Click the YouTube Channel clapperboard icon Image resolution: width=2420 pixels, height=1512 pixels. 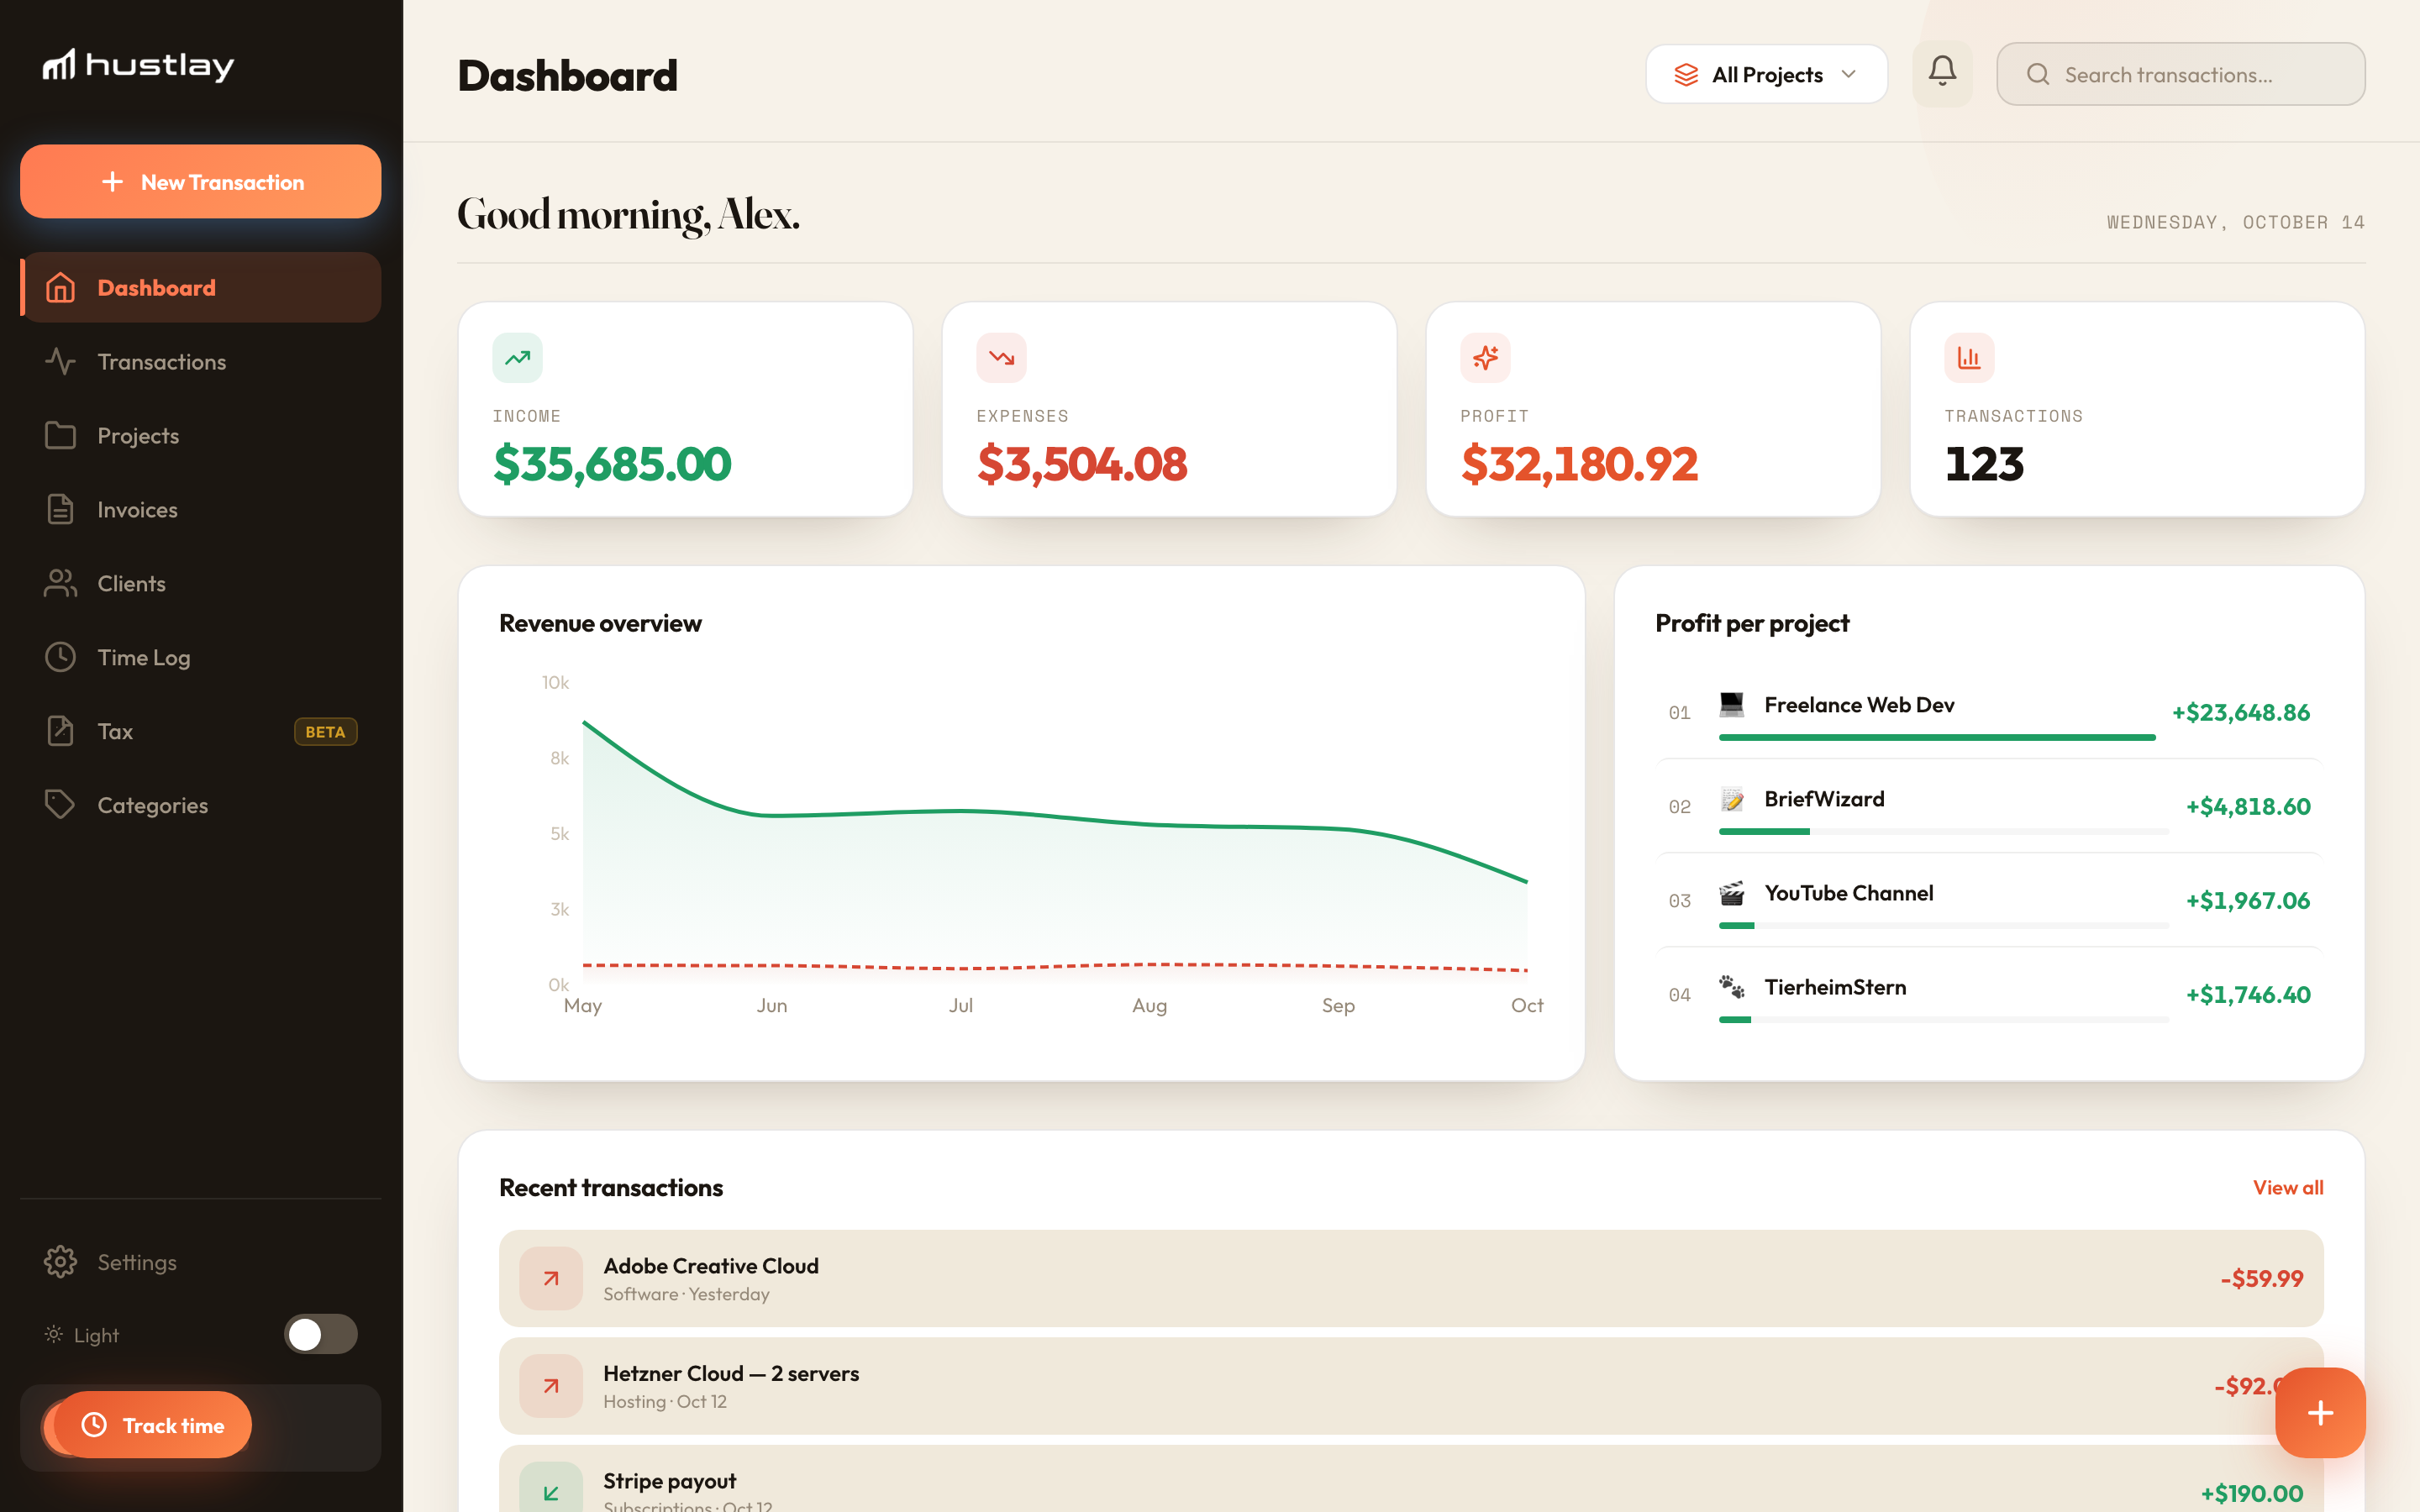coord(1732,892)
